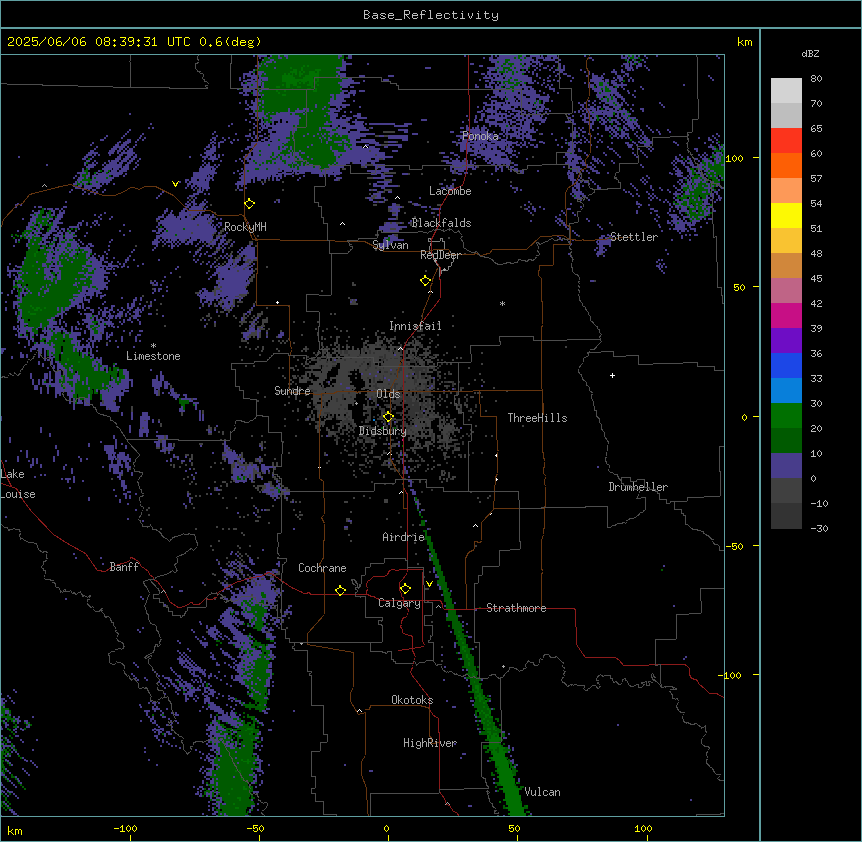Click the yellow diamond marker near RockyMH
Image resolution: width=862 pixels, height=842 pixels.
pos(250,204)
